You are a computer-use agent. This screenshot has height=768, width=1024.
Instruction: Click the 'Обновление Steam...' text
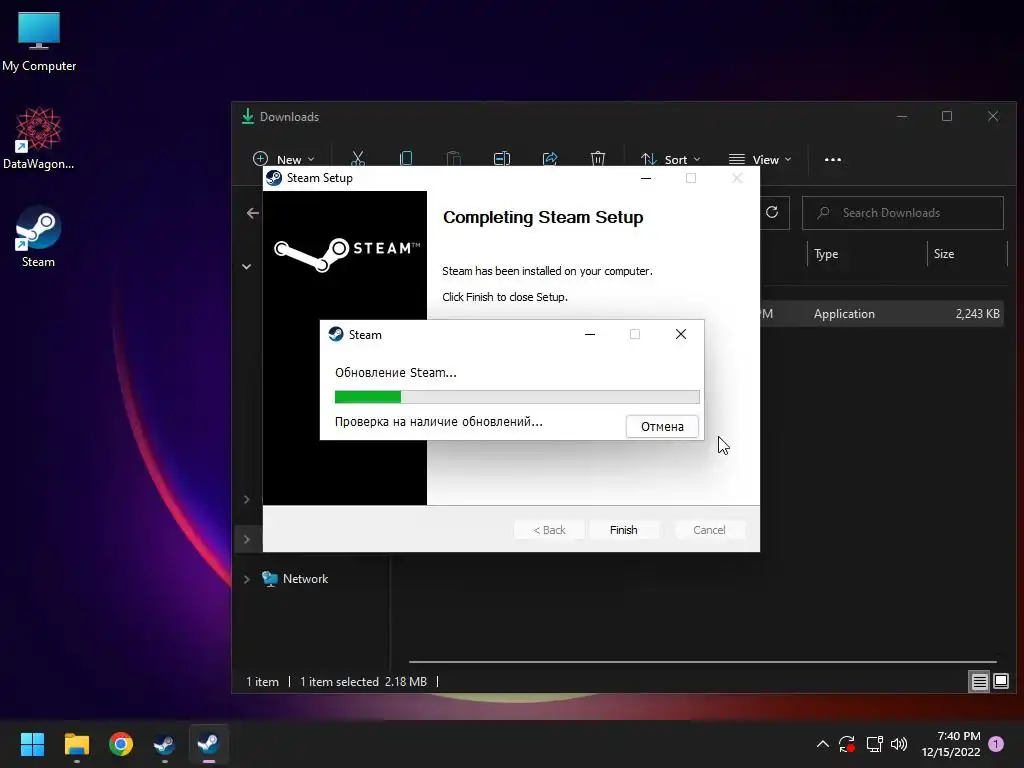pyautogui.click(x=396, y=373)
